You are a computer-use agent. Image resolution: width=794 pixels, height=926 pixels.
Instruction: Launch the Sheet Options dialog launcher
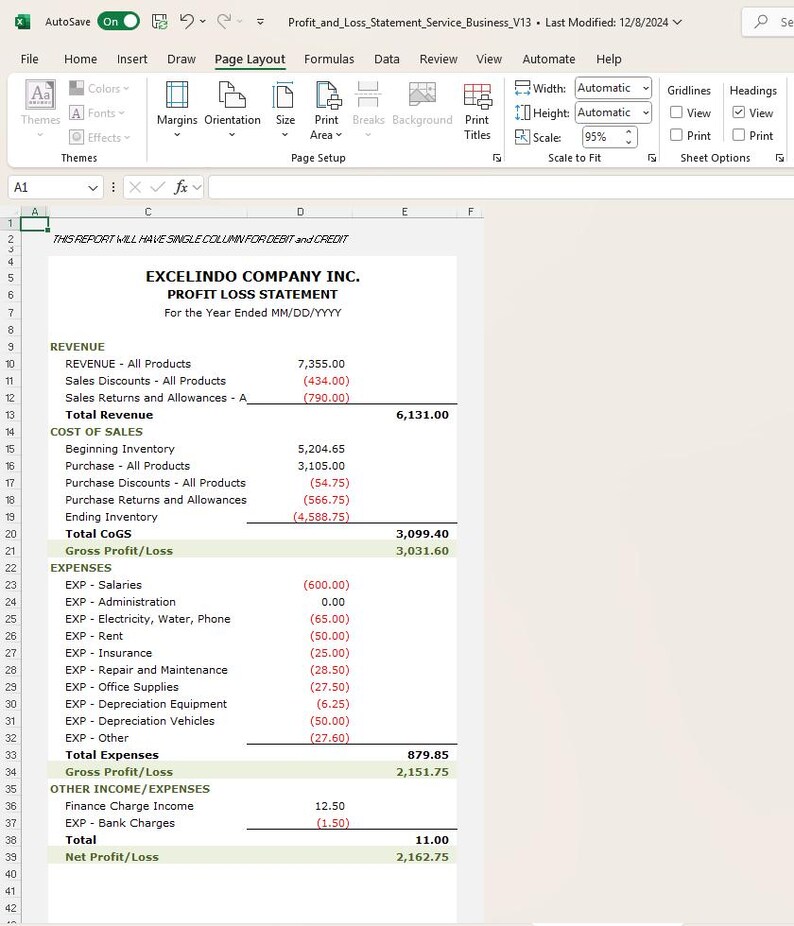click(x=780, y=158)
